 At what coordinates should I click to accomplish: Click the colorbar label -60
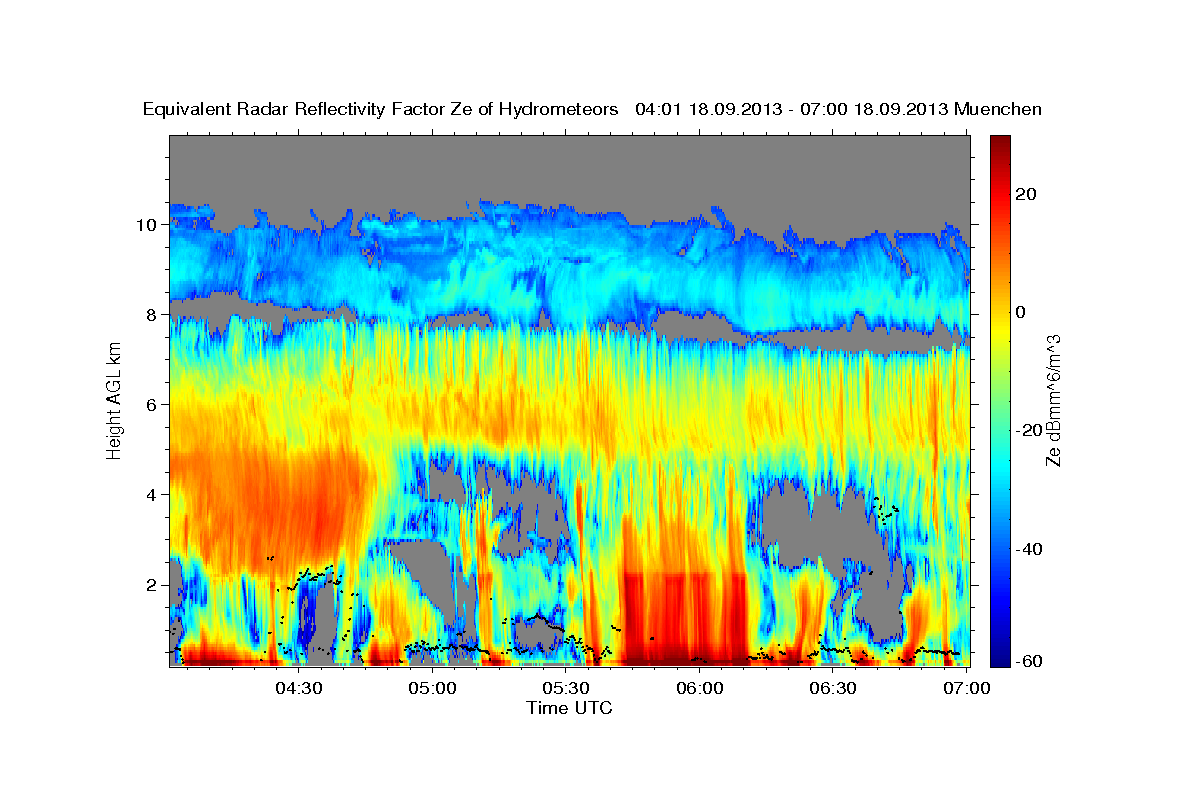pos(1031,661)
